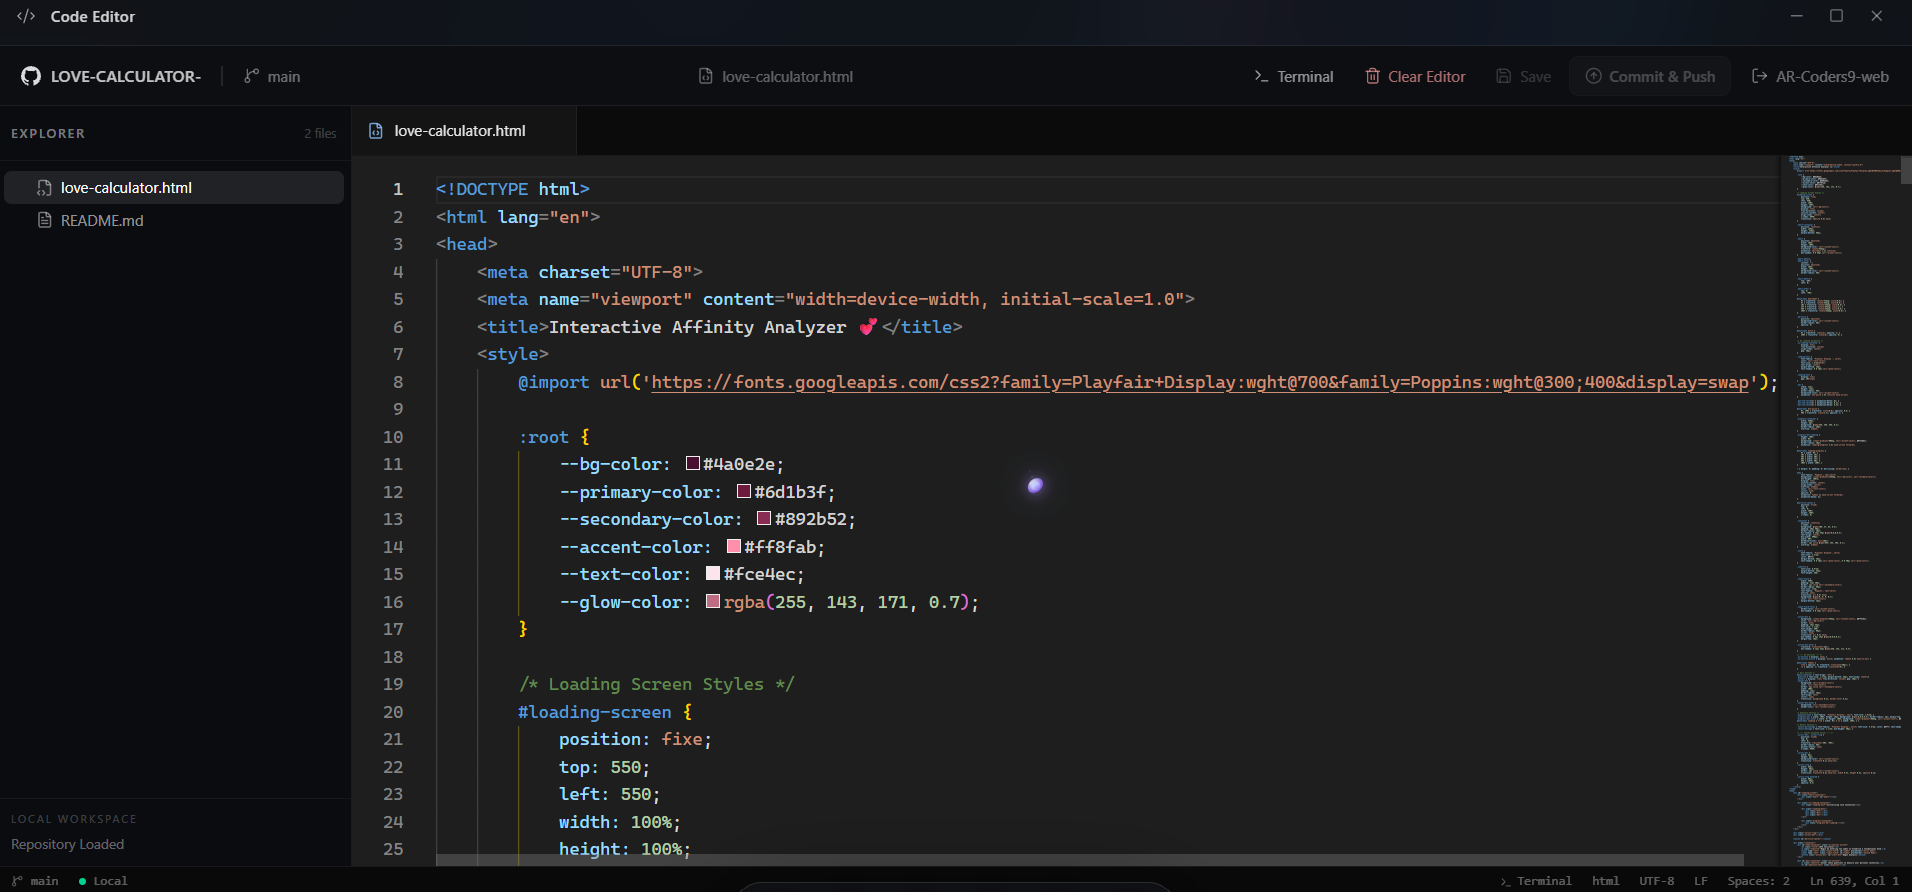
Task: Click the GitHub logo beside LOVE-CALCULATOR-
Action: click(31, 76)
